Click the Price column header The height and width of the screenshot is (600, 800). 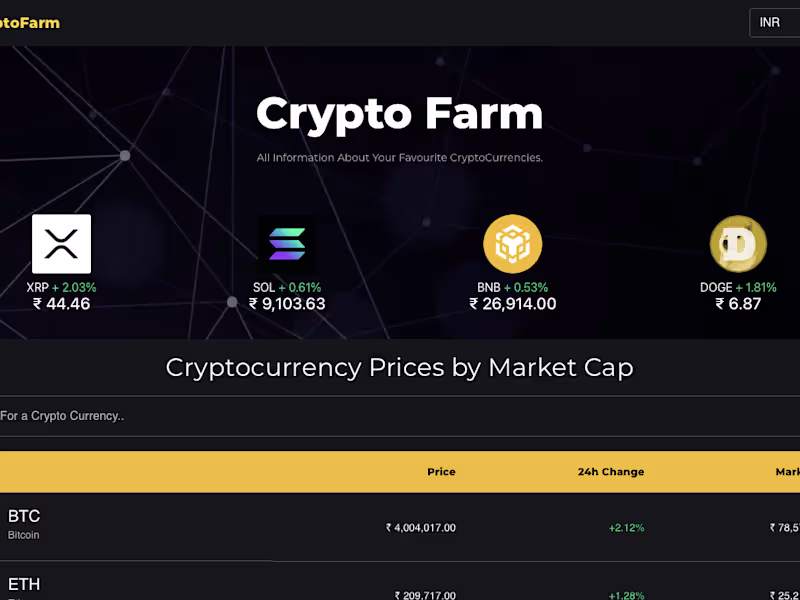coord(441,472)
